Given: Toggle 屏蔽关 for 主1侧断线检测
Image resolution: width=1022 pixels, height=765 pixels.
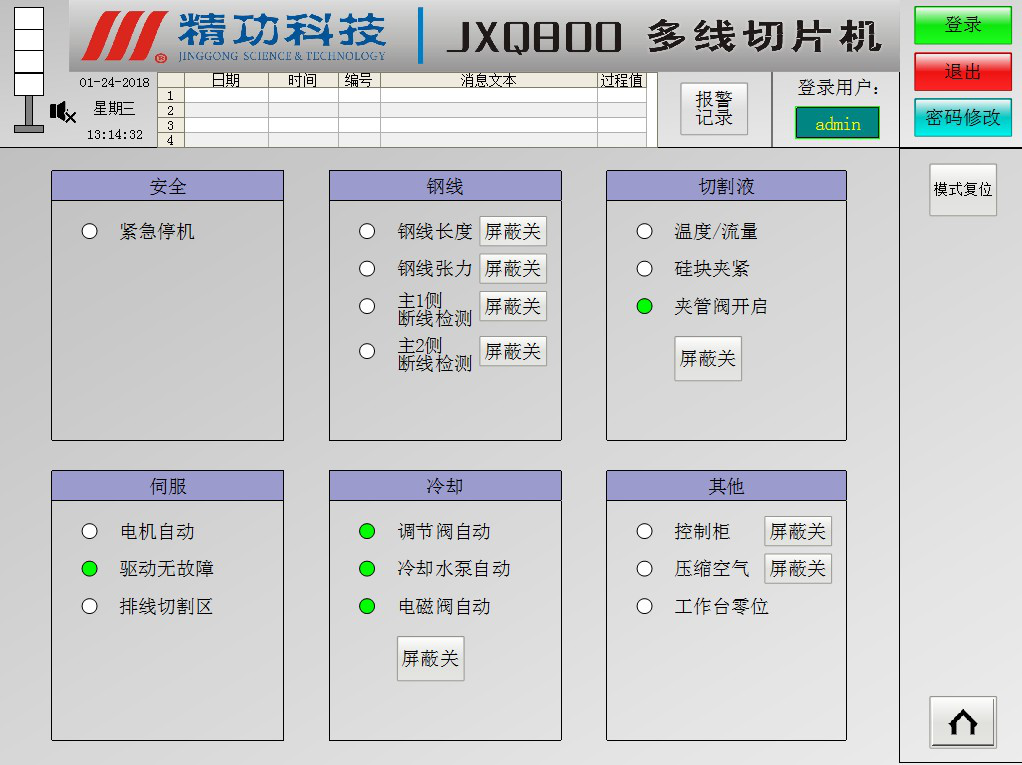Looking at the screenshot, I should (513, 306).
